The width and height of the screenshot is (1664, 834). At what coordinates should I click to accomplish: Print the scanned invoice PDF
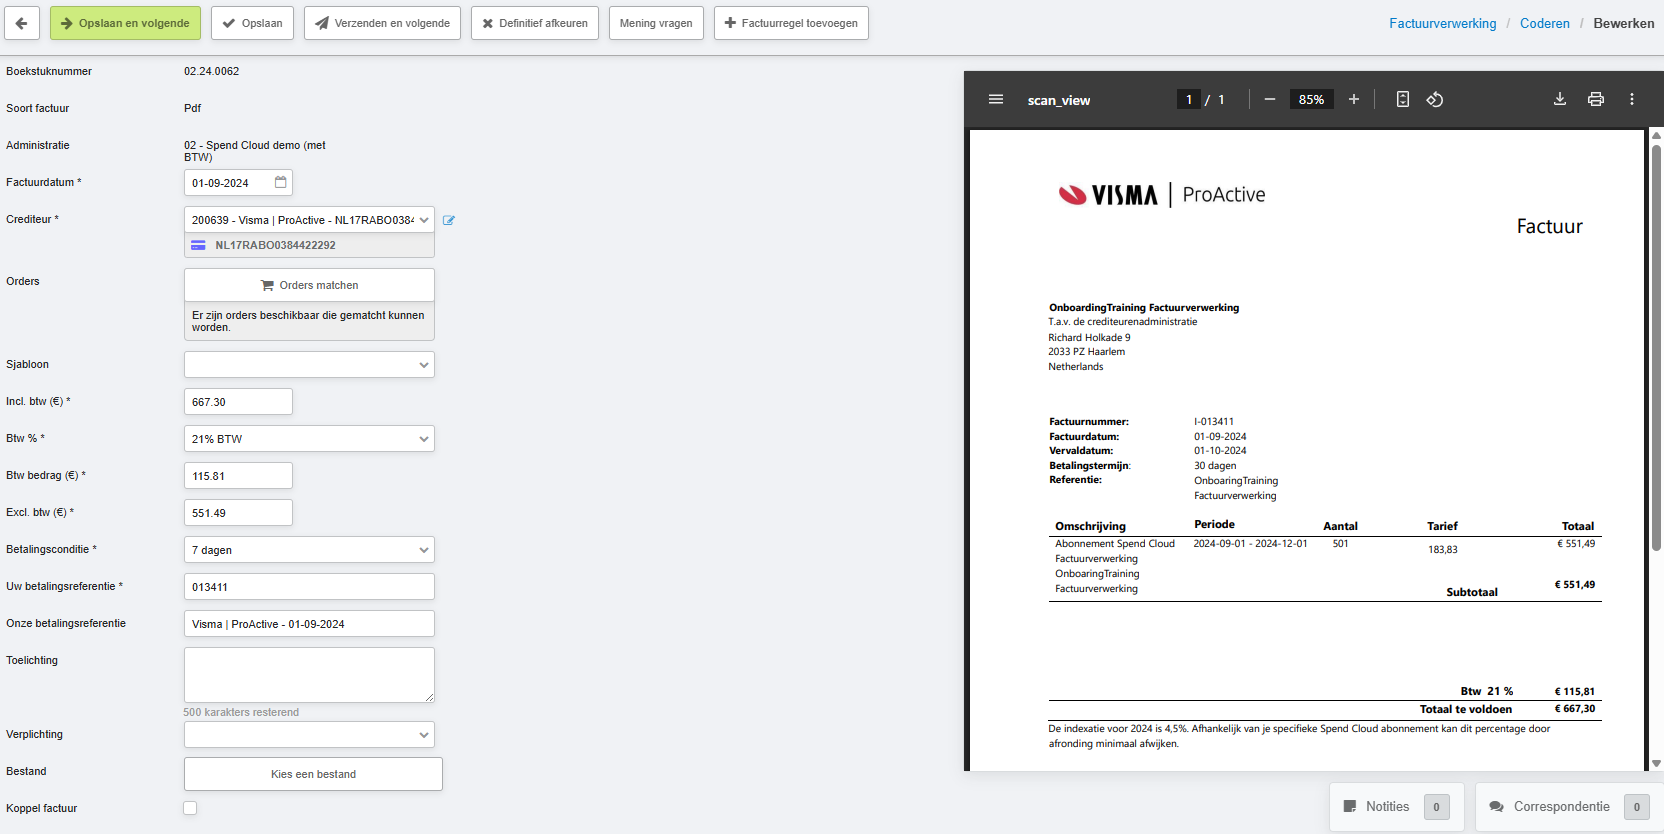(x=1596, y=99)
